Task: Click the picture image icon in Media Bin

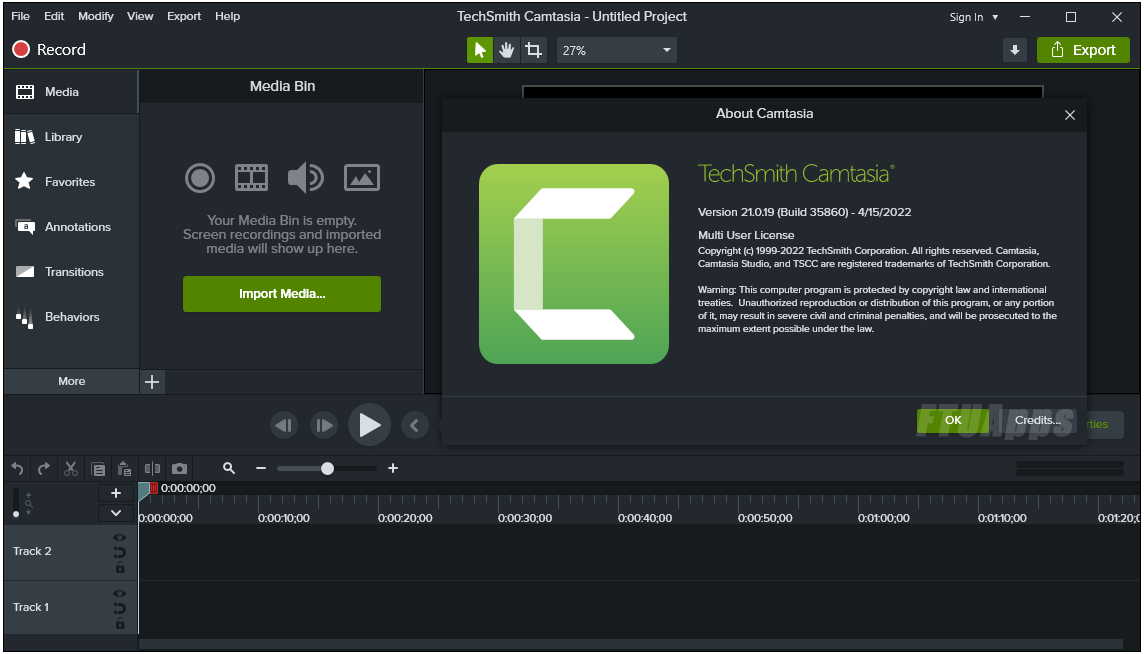Action: [x=362, y=177]
